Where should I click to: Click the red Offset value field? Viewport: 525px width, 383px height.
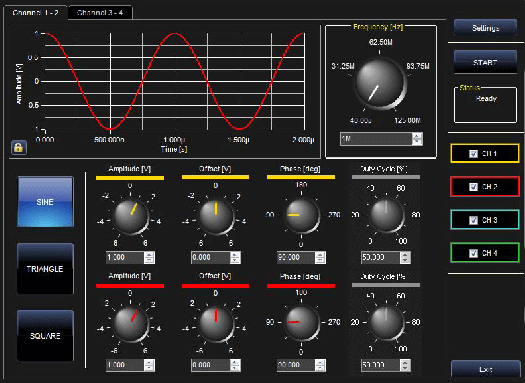point(211,365)
